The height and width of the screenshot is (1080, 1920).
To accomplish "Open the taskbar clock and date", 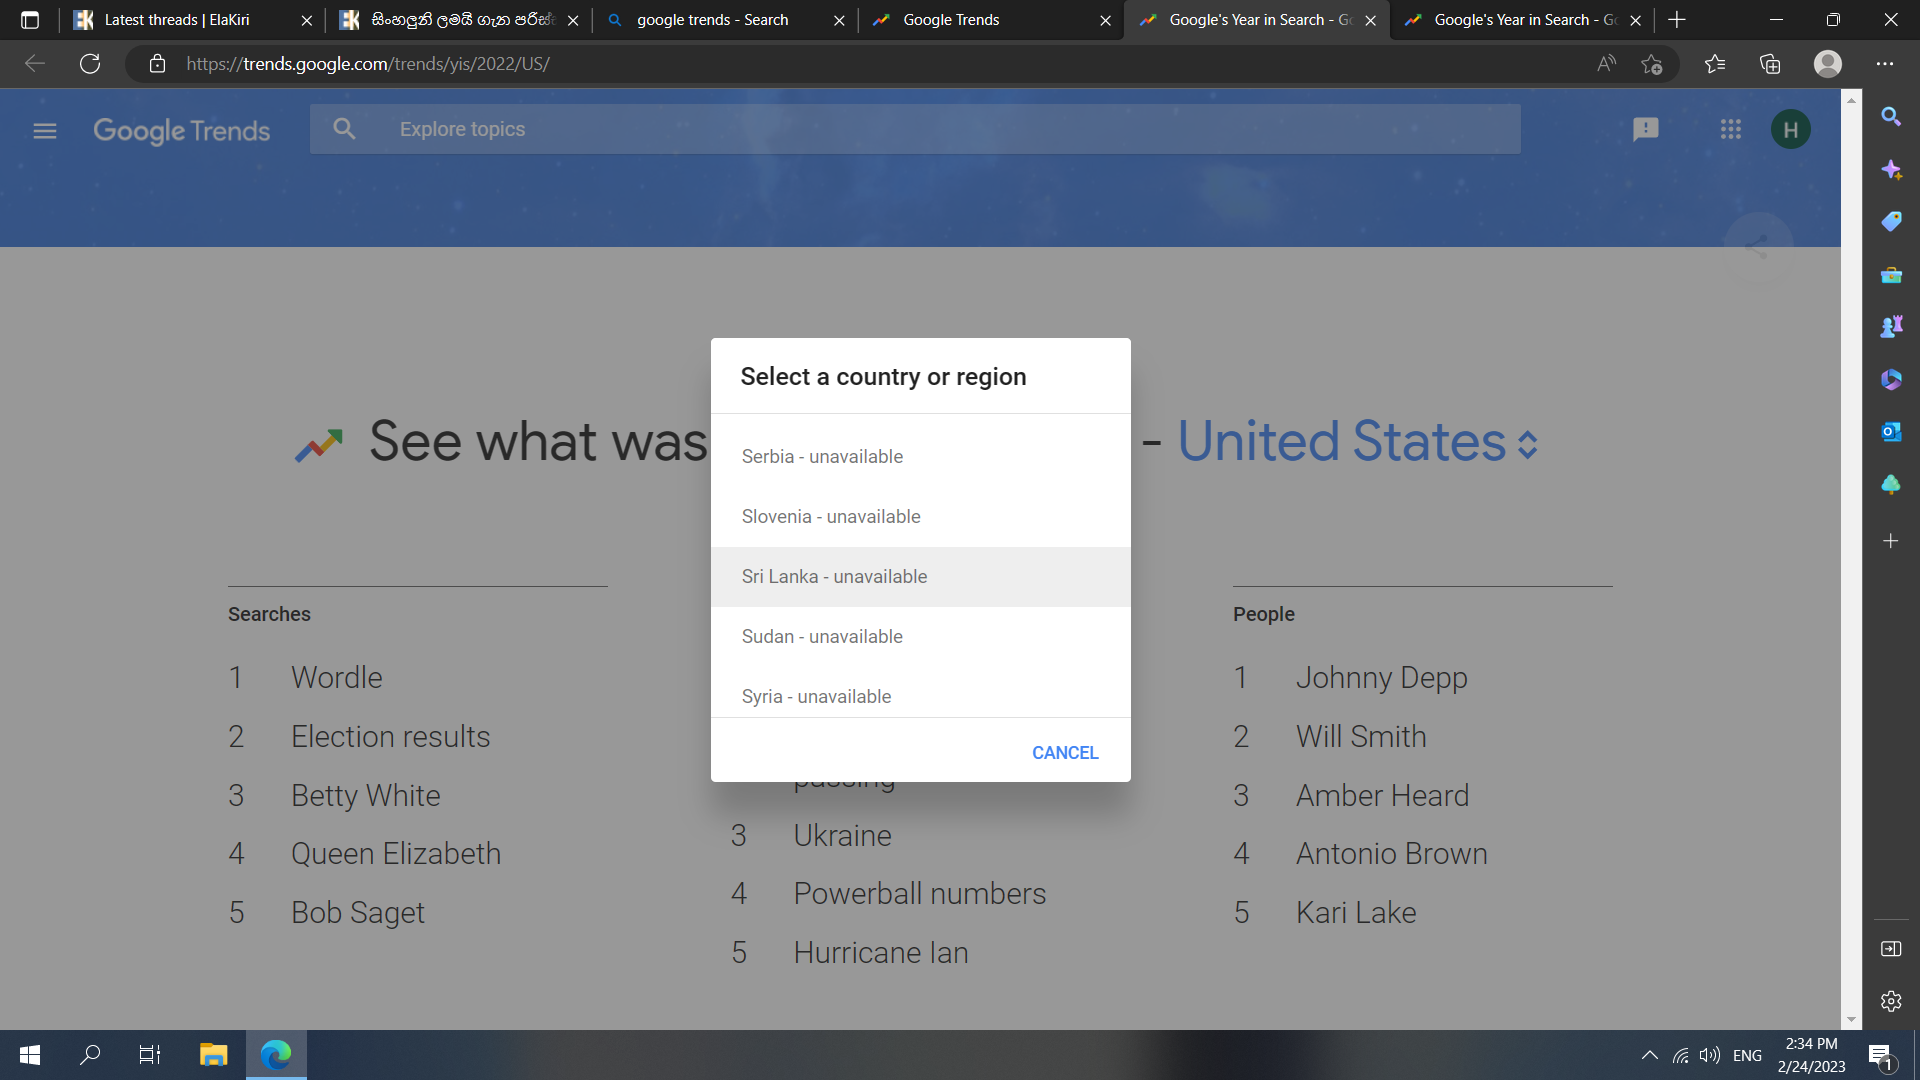I will coord(1811,1055).
